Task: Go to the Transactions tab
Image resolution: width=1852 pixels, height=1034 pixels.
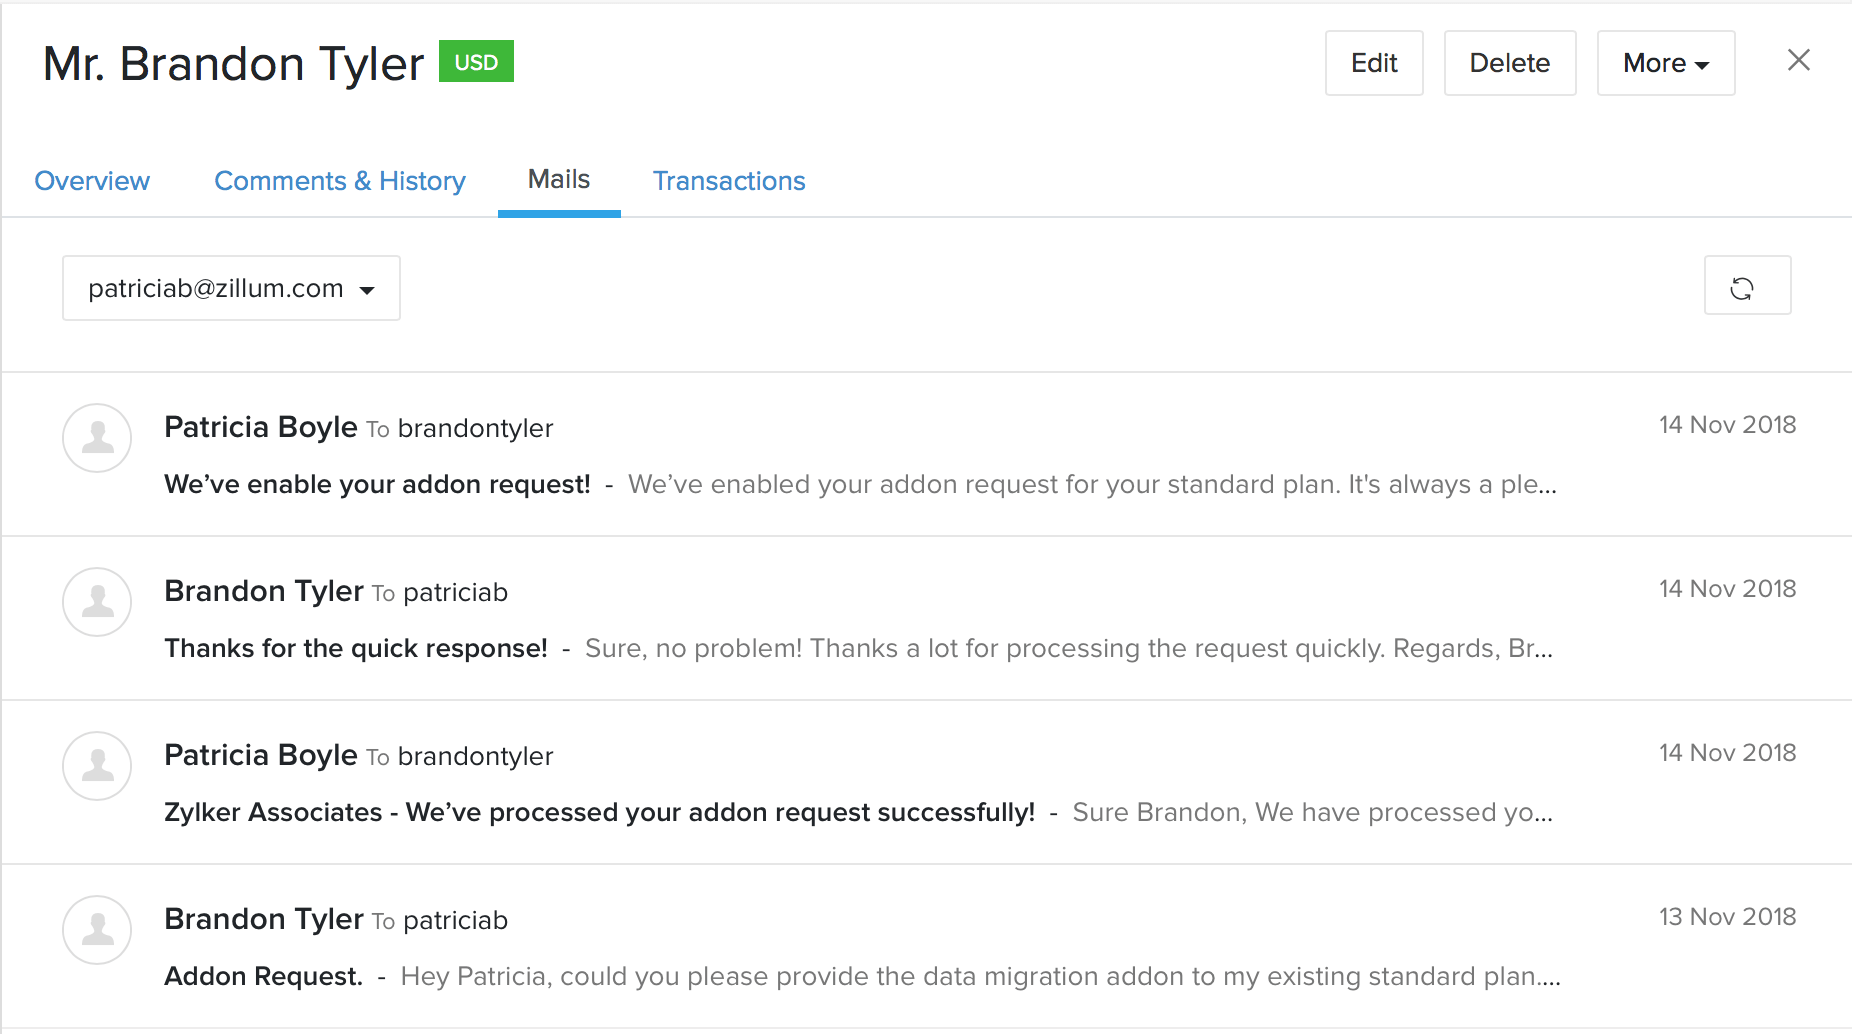Action: click(729, 181)
